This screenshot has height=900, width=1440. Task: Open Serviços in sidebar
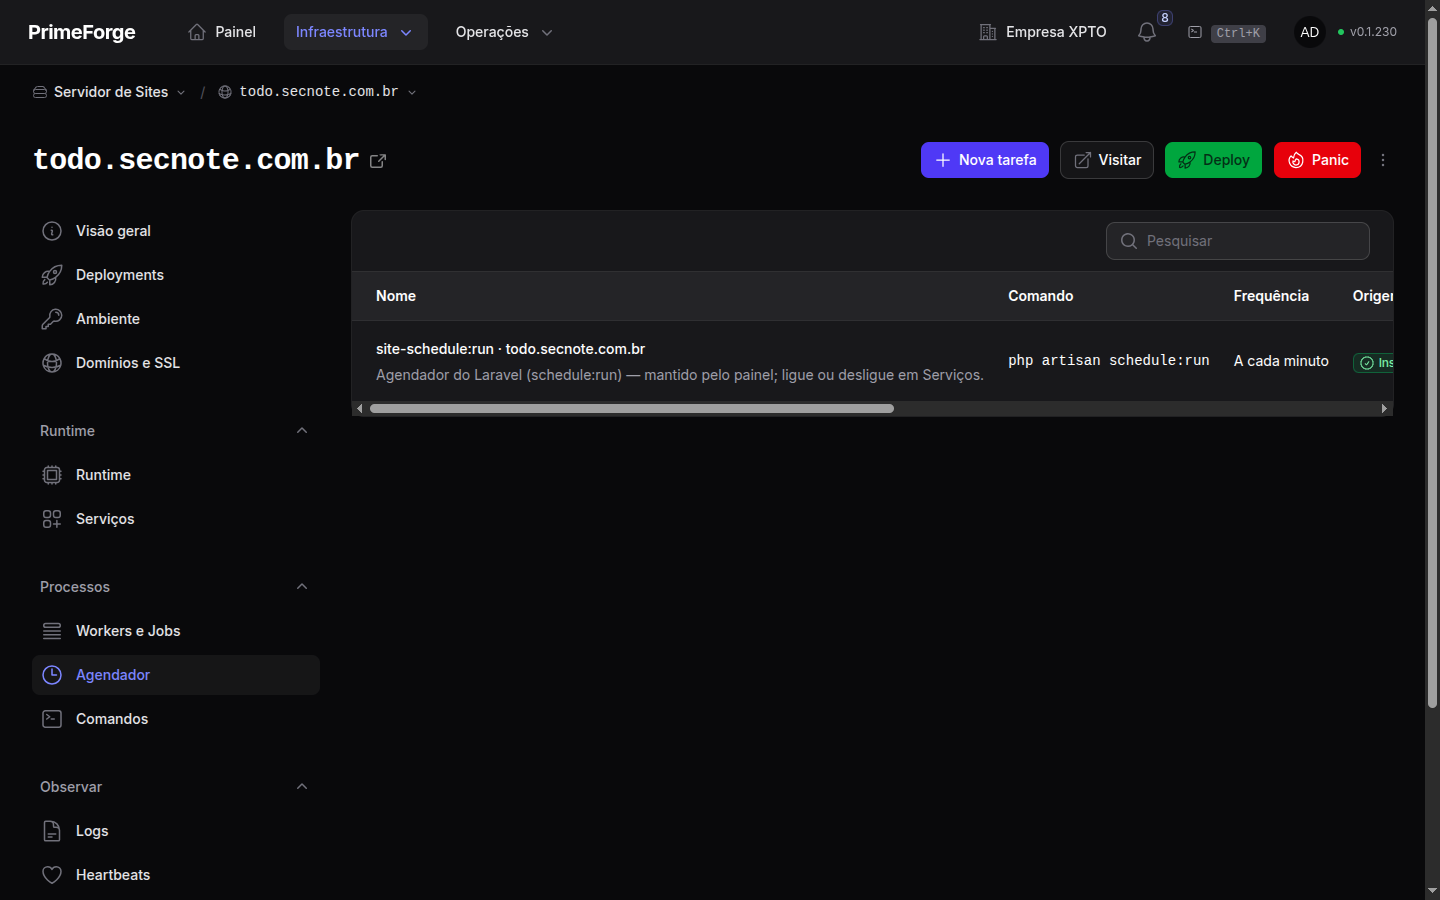pos(176,519)
